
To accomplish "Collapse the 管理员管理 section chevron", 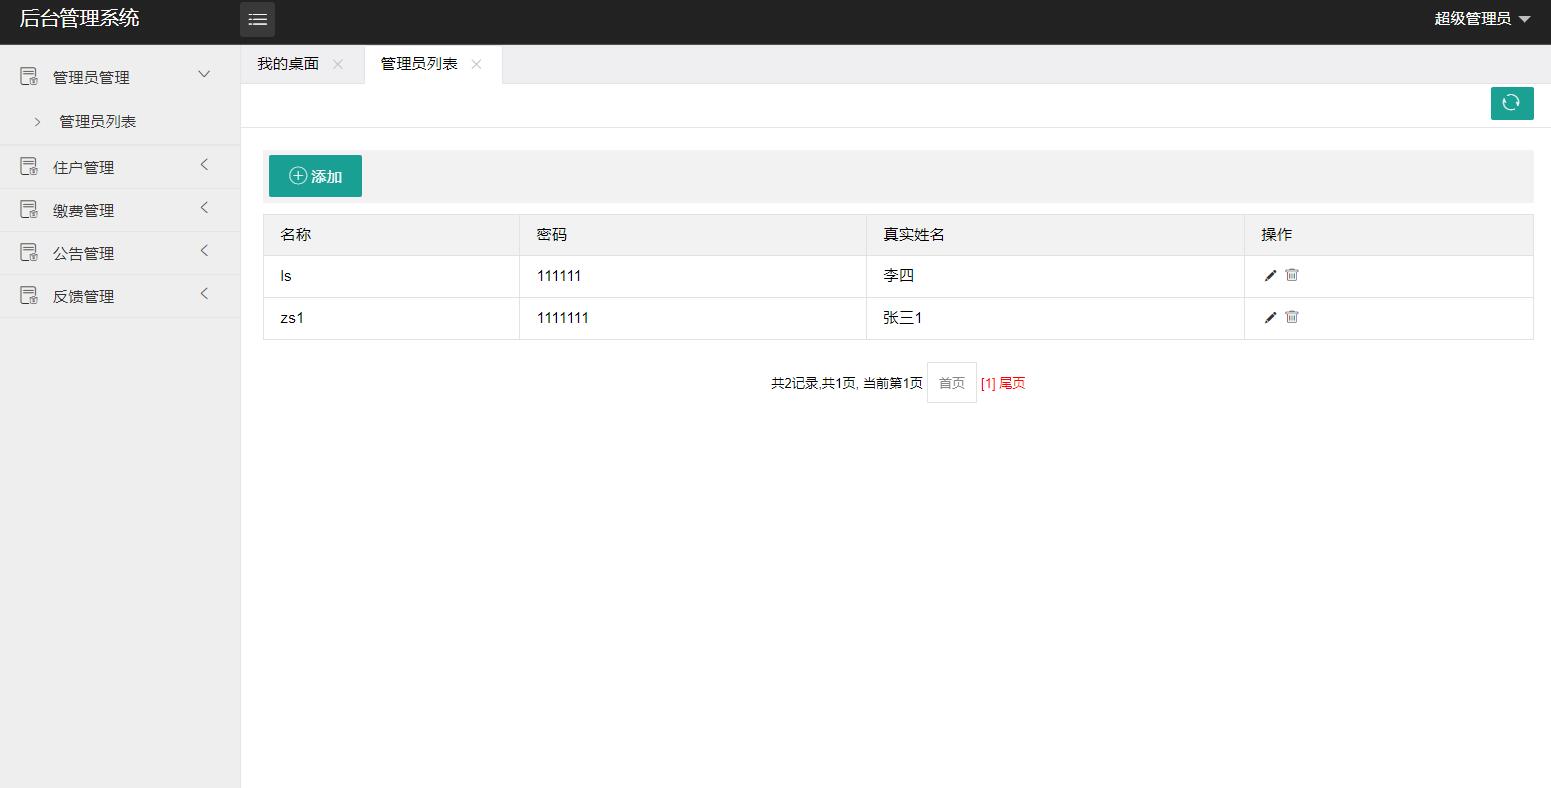I will [x=204, y=74].
